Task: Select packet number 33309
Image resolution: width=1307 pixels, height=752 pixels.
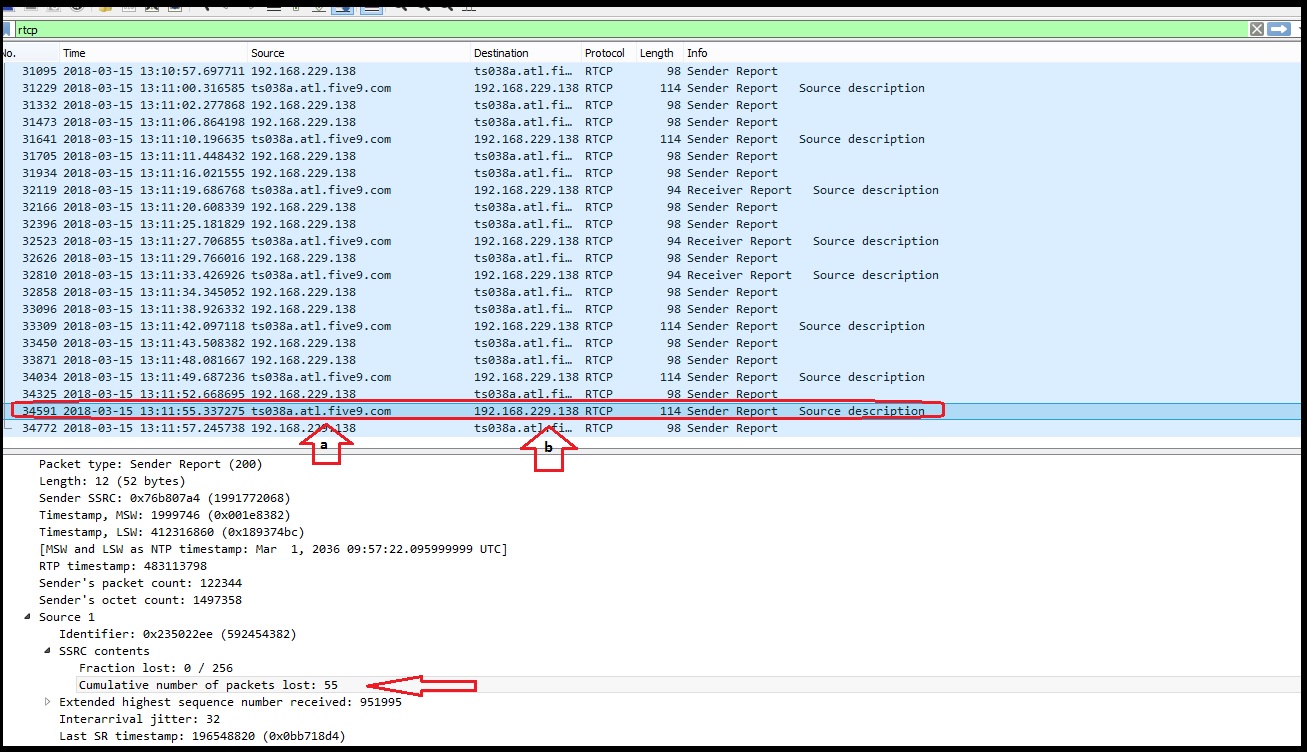Action: coord(653,326)
